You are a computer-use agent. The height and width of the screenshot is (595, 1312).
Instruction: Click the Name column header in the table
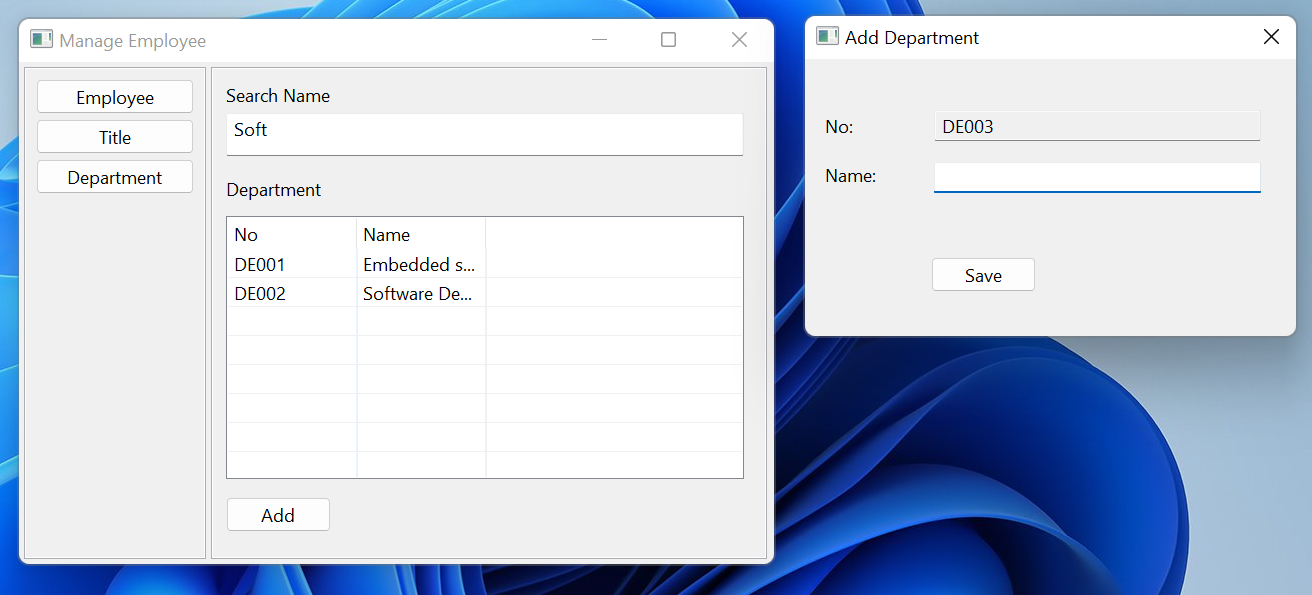421,235
